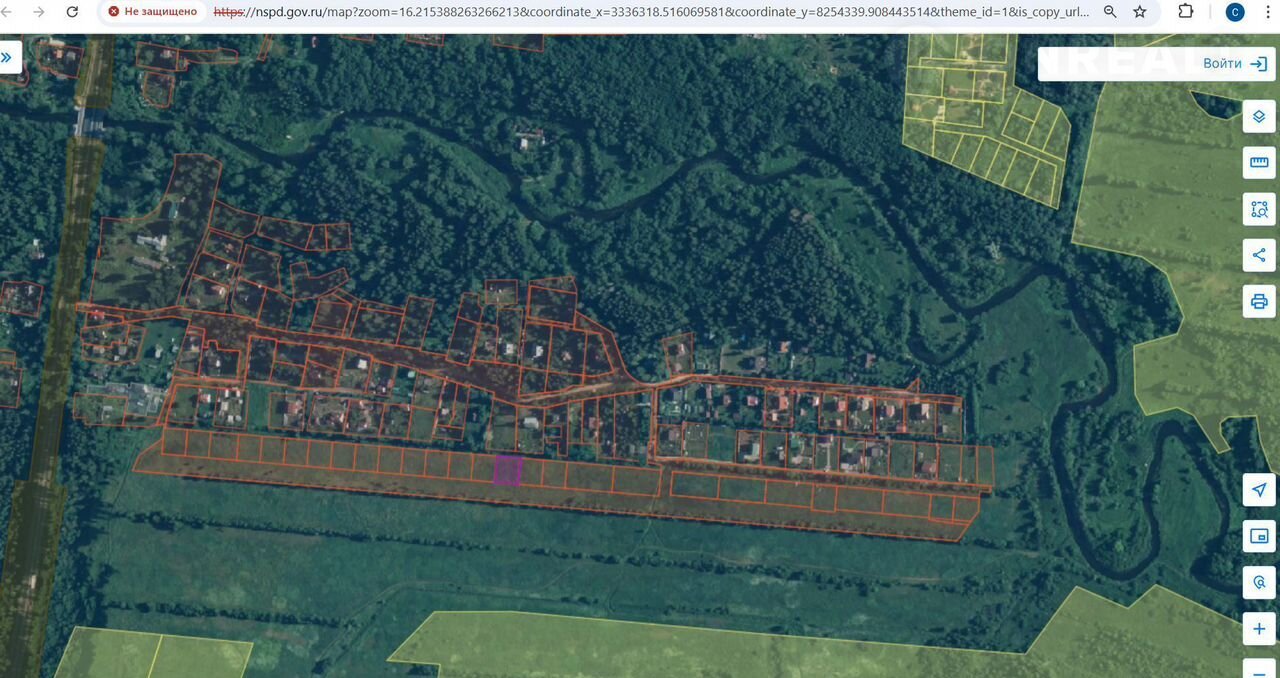Click the browser address bar URL
This screenshot has width=1280, height=678.
click(650, 12)
